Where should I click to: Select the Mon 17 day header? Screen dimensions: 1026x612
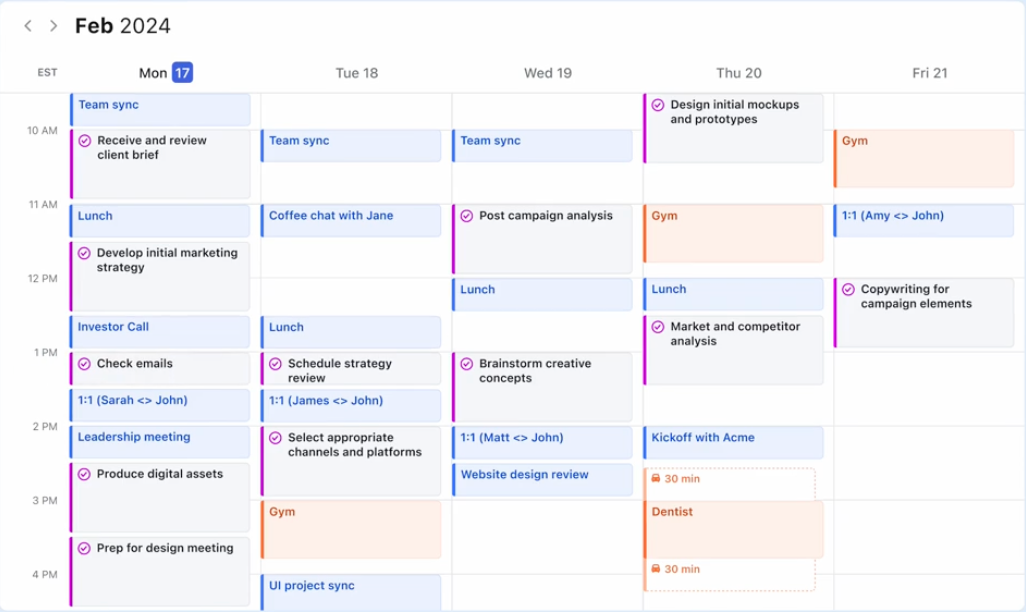(166, 73)
